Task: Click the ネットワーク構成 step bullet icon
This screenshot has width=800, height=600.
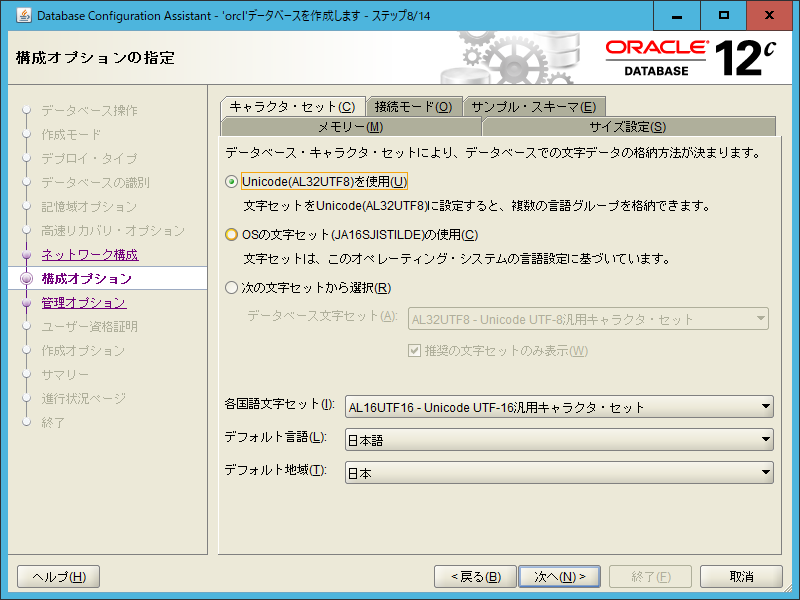Action: [27, 255]
